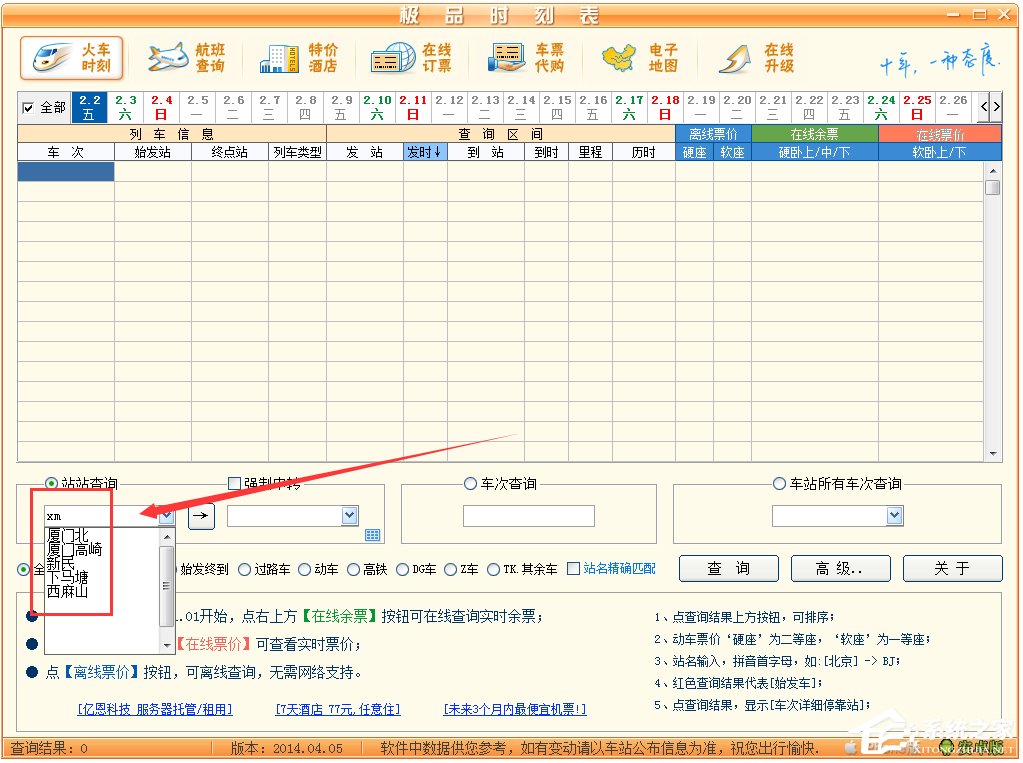The height and width of the screenshot is (763, 1023).
Task: Expand the destination station dropdown
Action: [350, 516]
